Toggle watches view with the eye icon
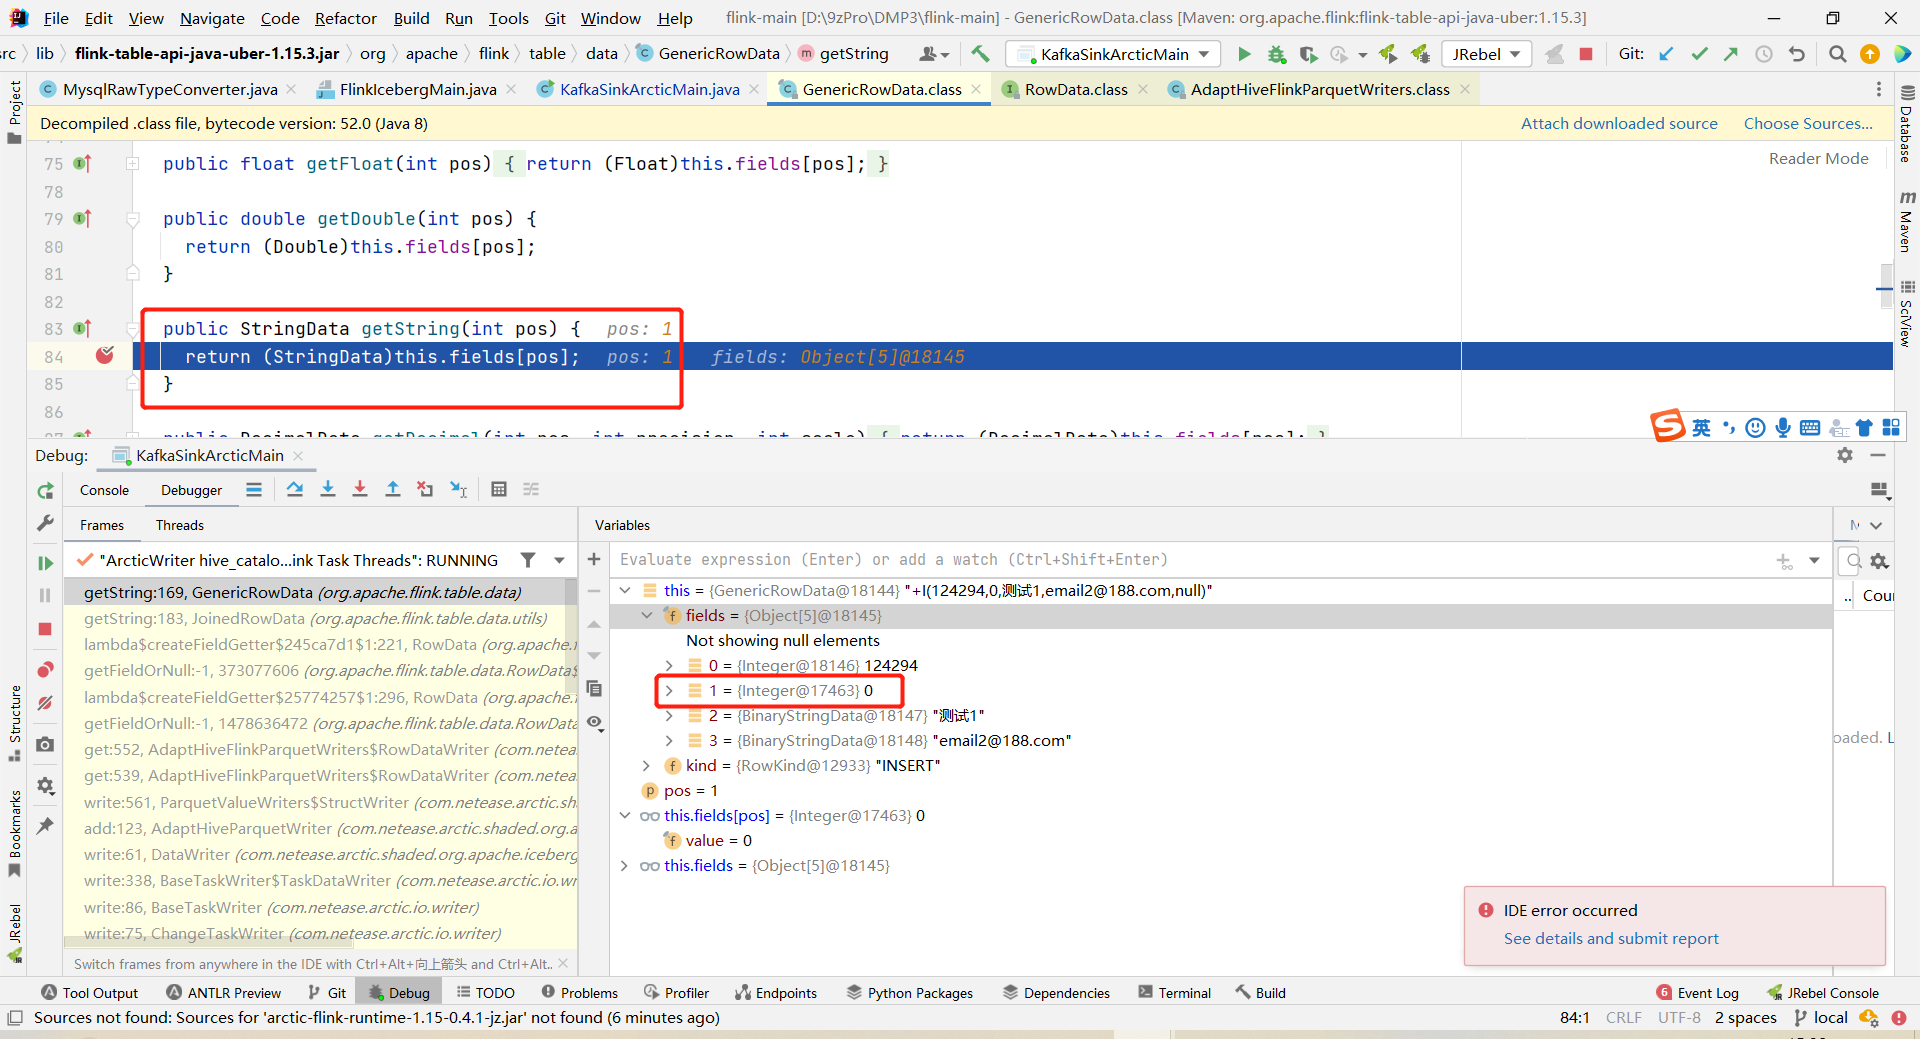Image resolution: width=1920 pixels, height=1039 pixels. point(595,722)
